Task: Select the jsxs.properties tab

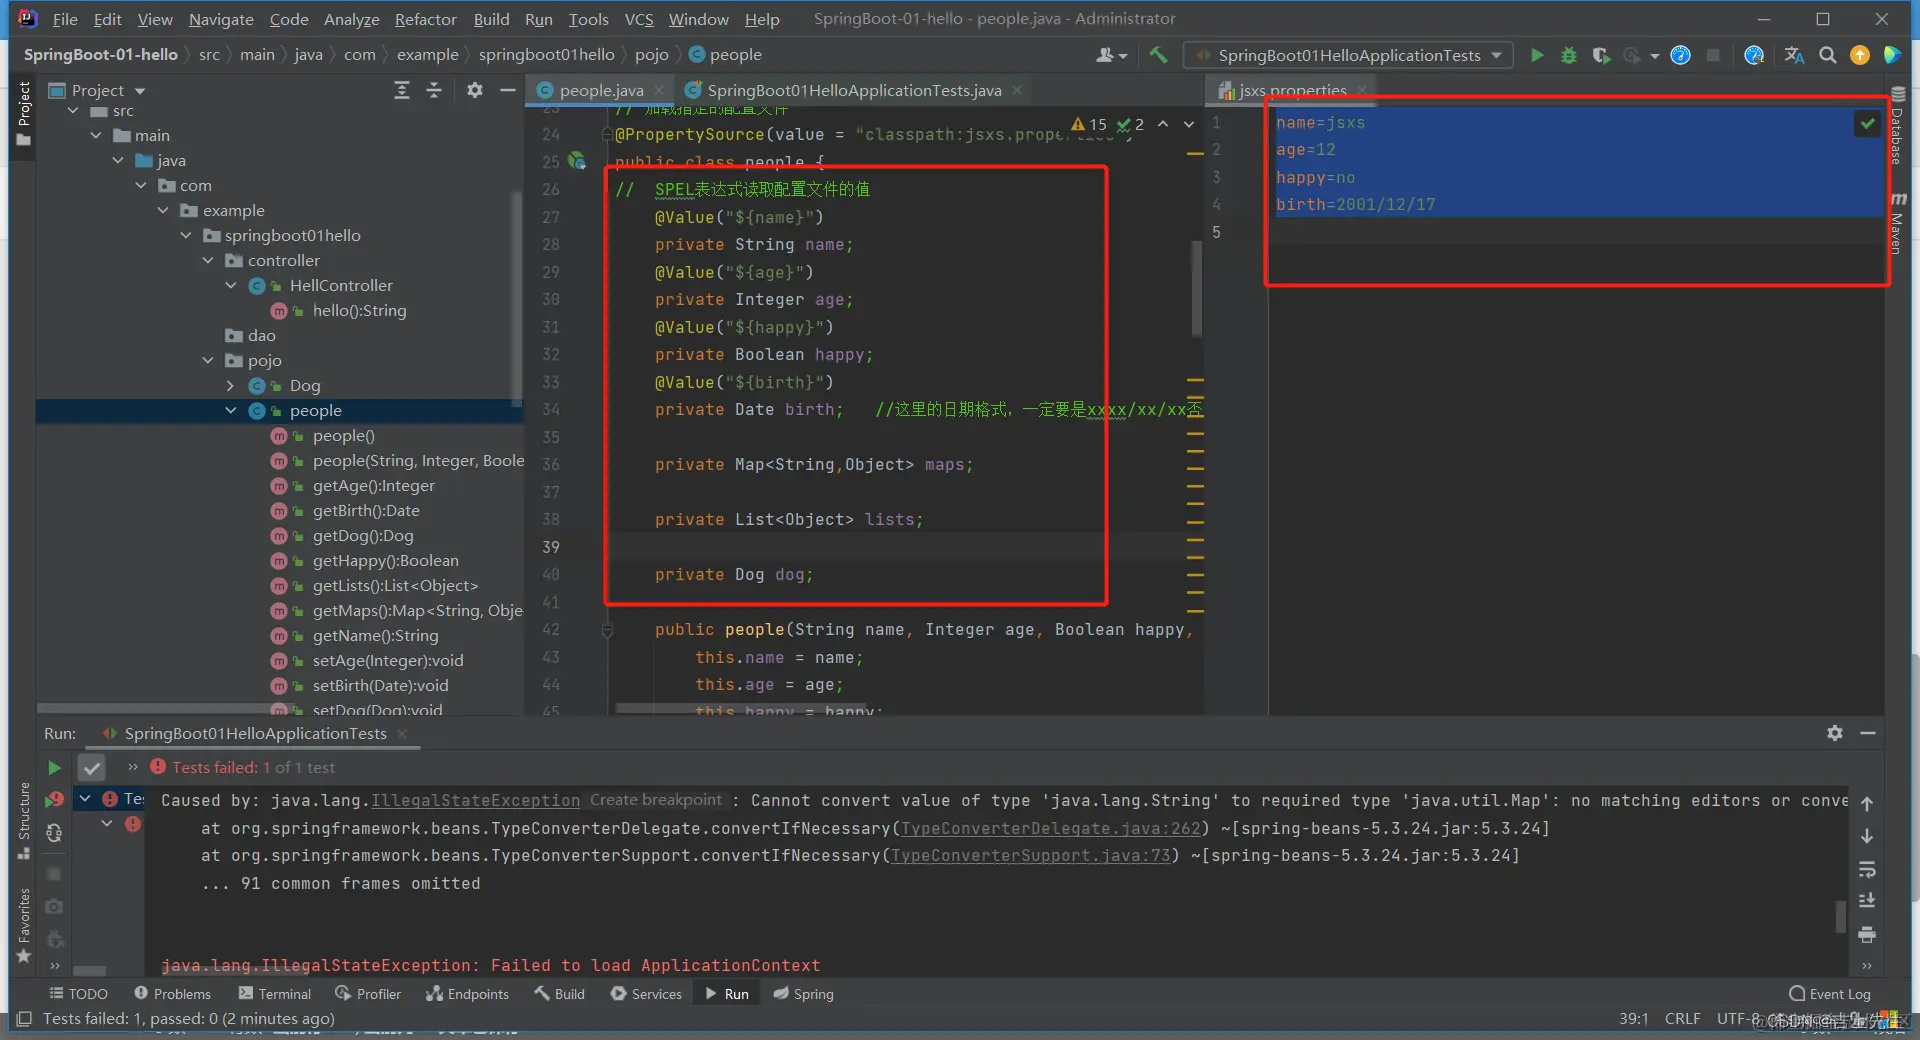Action: (x=1292, y=91)
